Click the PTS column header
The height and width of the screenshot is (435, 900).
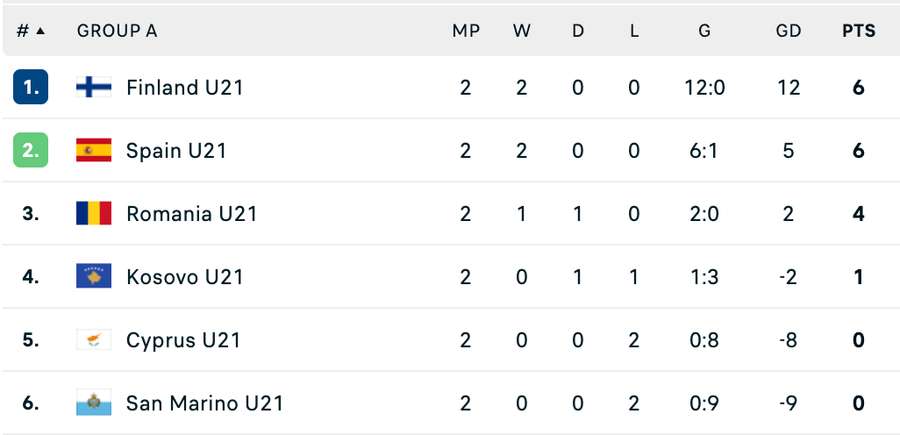coord(858,31)
